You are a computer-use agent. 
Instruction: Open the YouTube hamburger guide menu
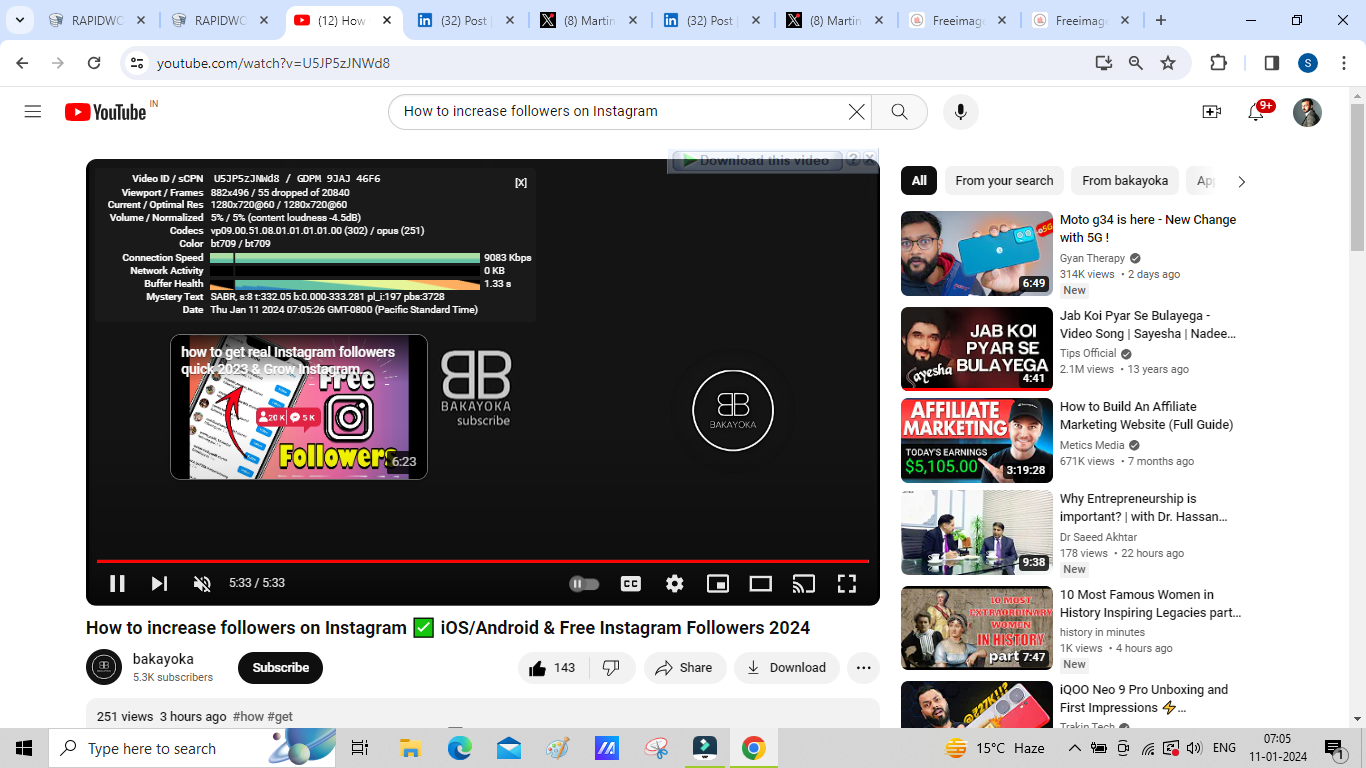pos(33,112)
